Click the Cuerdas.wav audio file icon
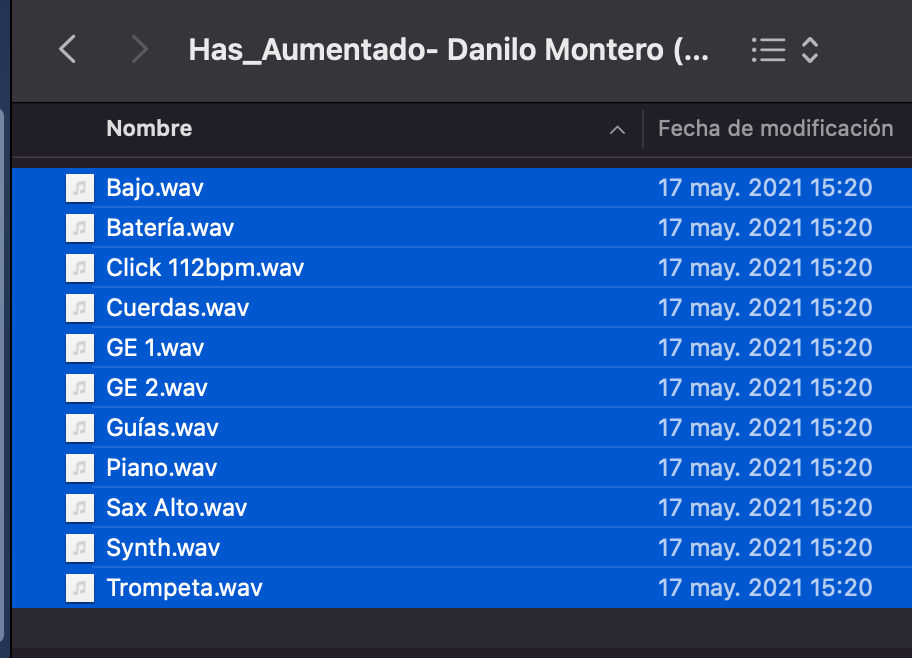This screenshot has width=912, height=658. (x=80, y=308)
